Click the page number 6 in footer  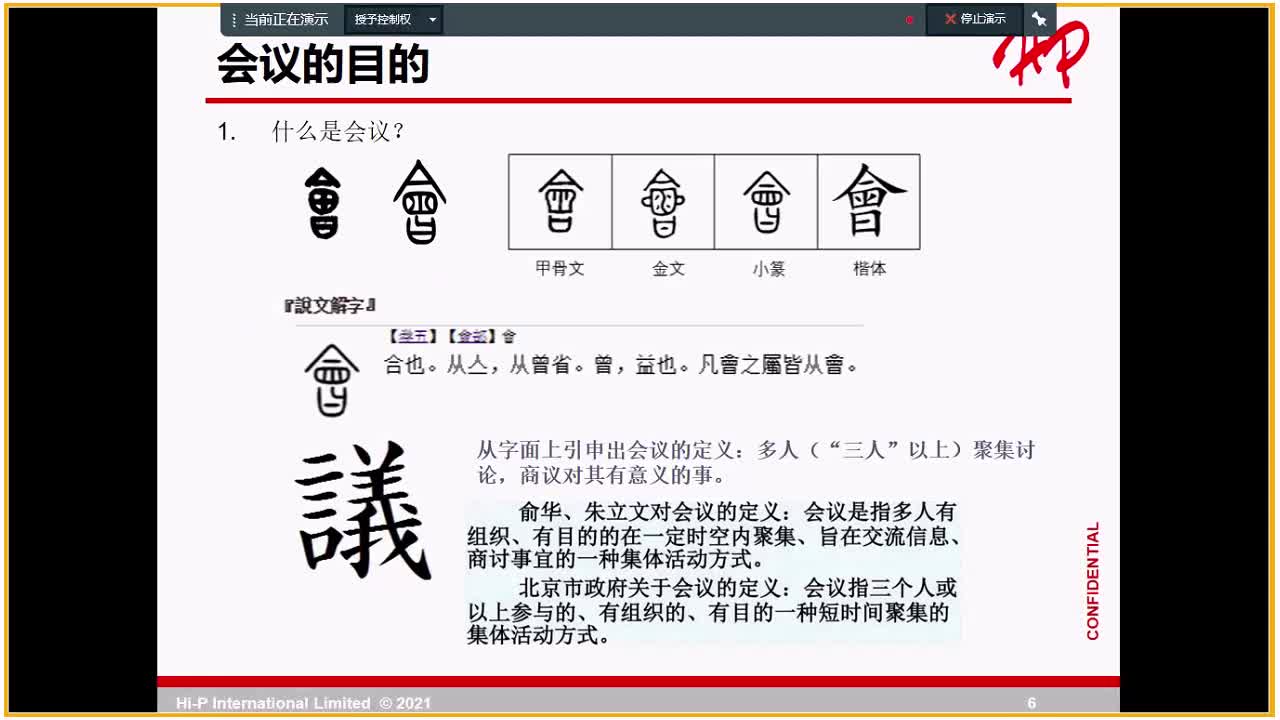pos(1033,704)
